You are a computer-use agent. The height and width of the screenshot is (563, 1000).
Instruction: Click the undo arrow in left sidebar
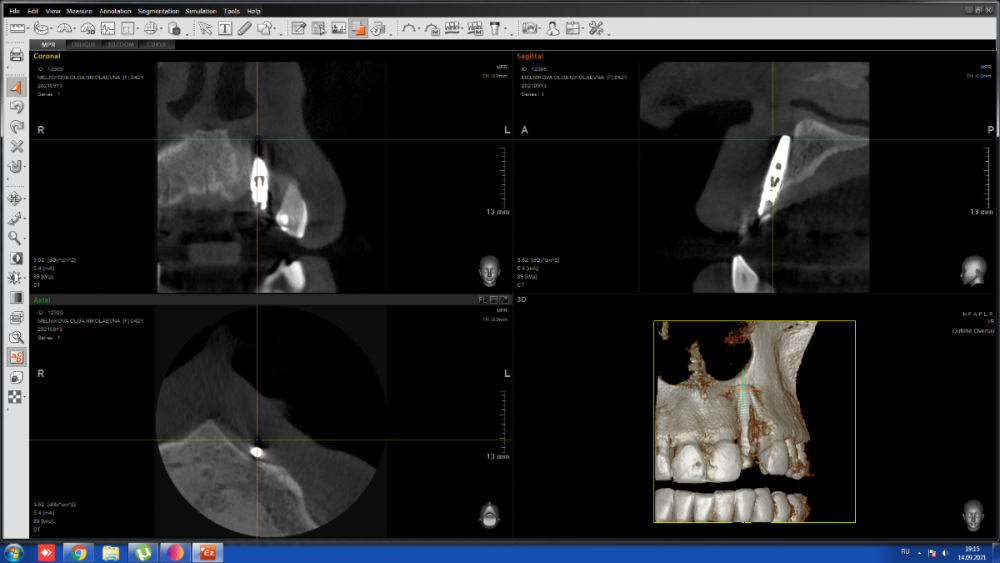16,107
